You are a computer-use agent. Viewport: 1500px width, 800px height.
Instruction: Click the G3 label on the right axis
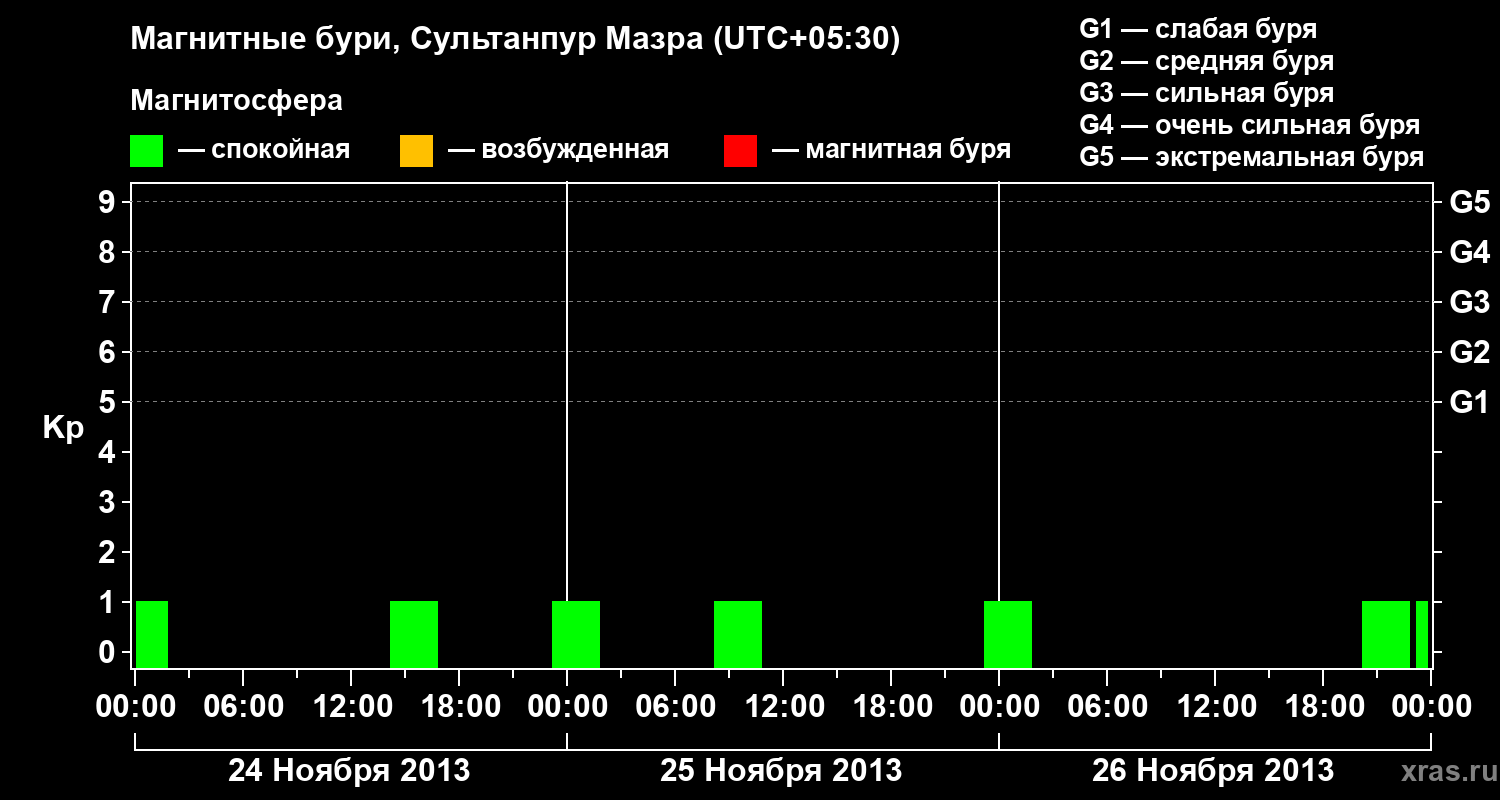point(1470,303)
